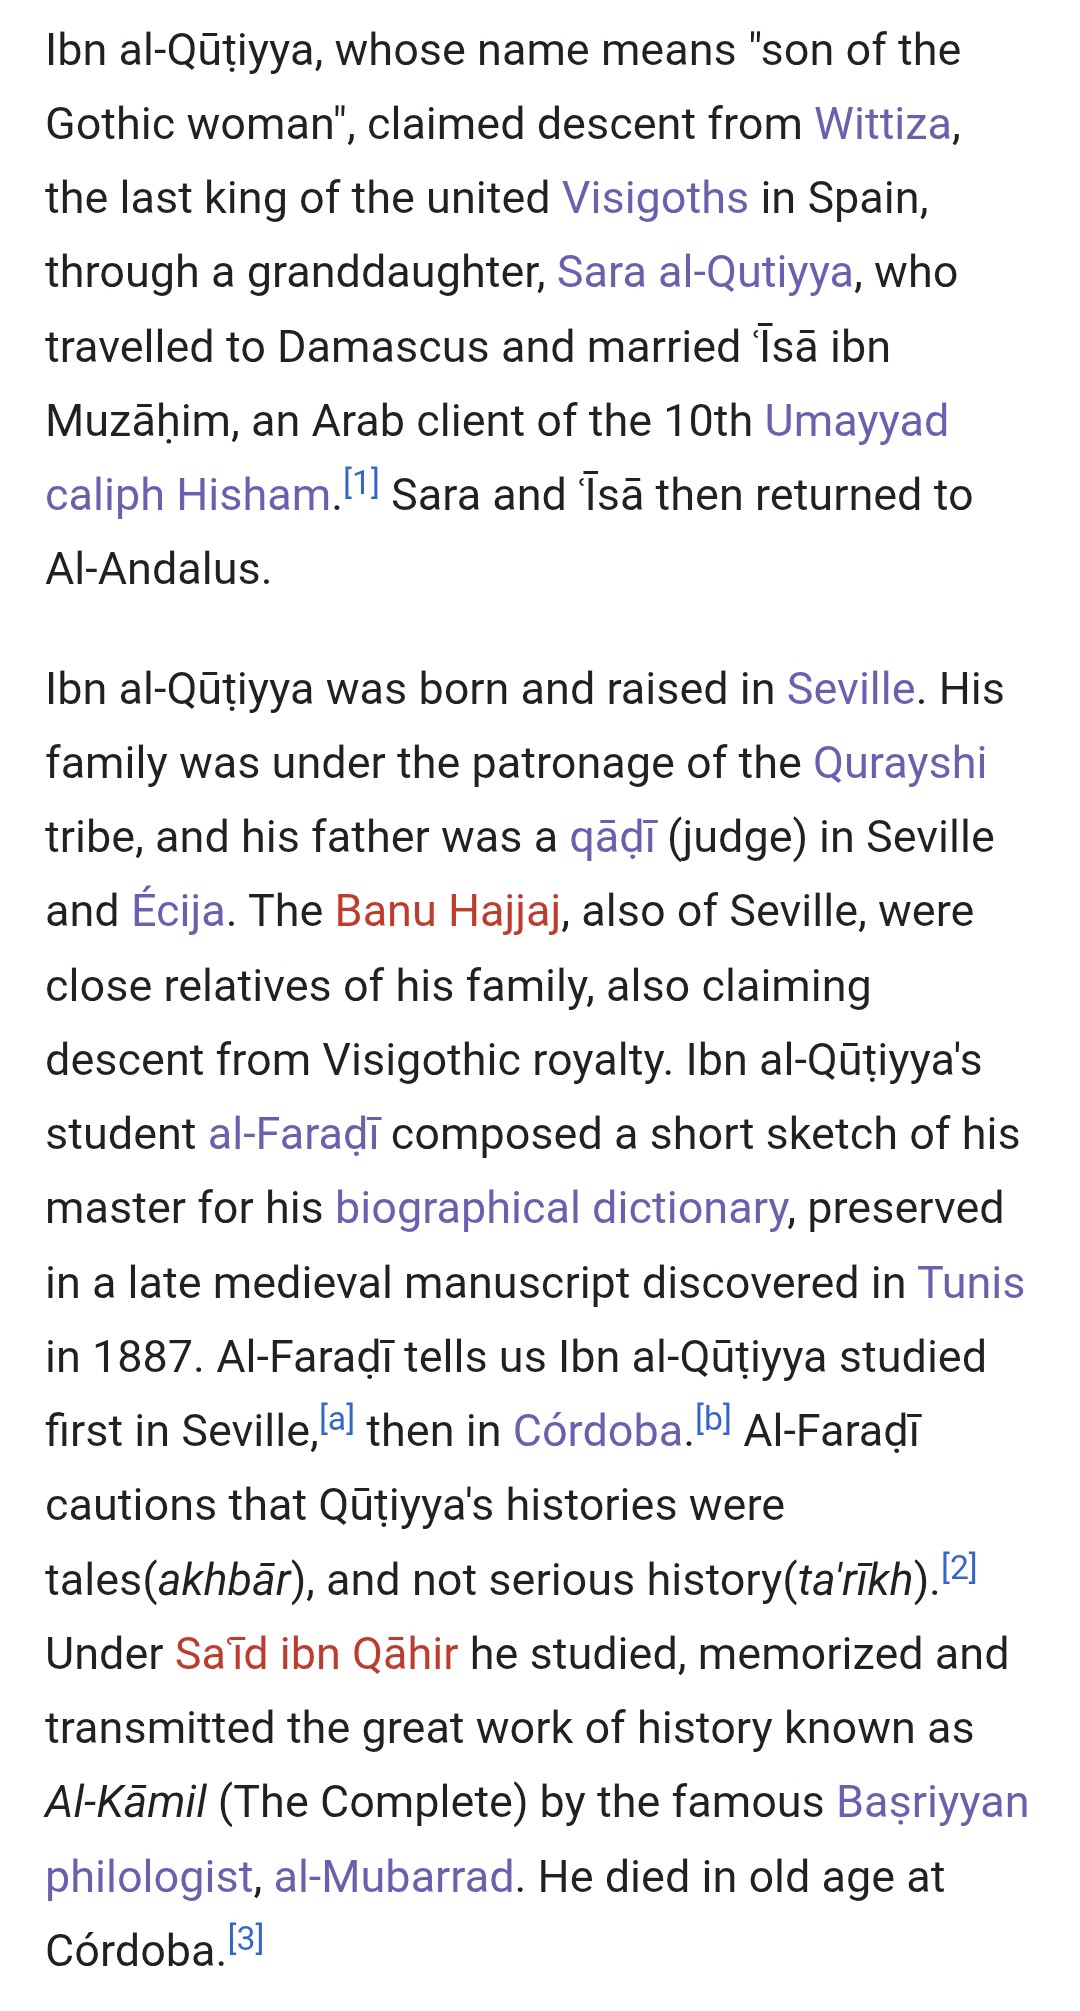Click citation reference [3]

[x=246, y=1939]
